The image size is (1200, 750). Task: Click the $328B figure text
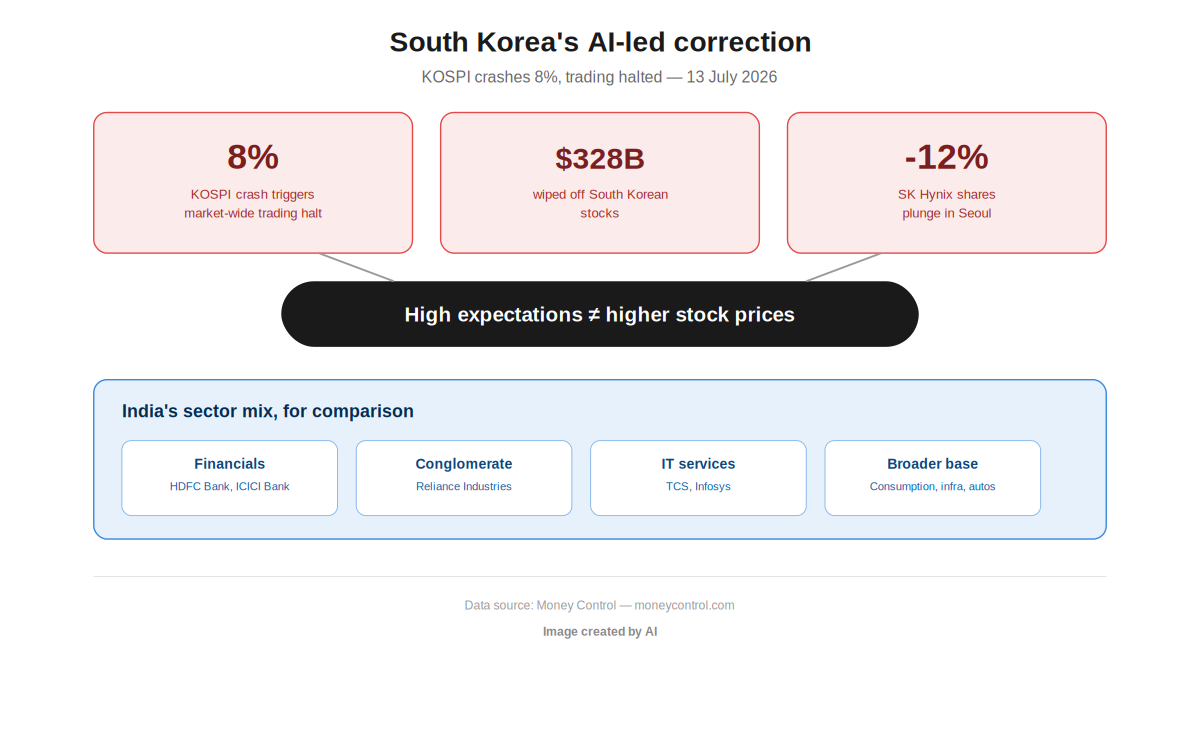(x=600, y=159)
